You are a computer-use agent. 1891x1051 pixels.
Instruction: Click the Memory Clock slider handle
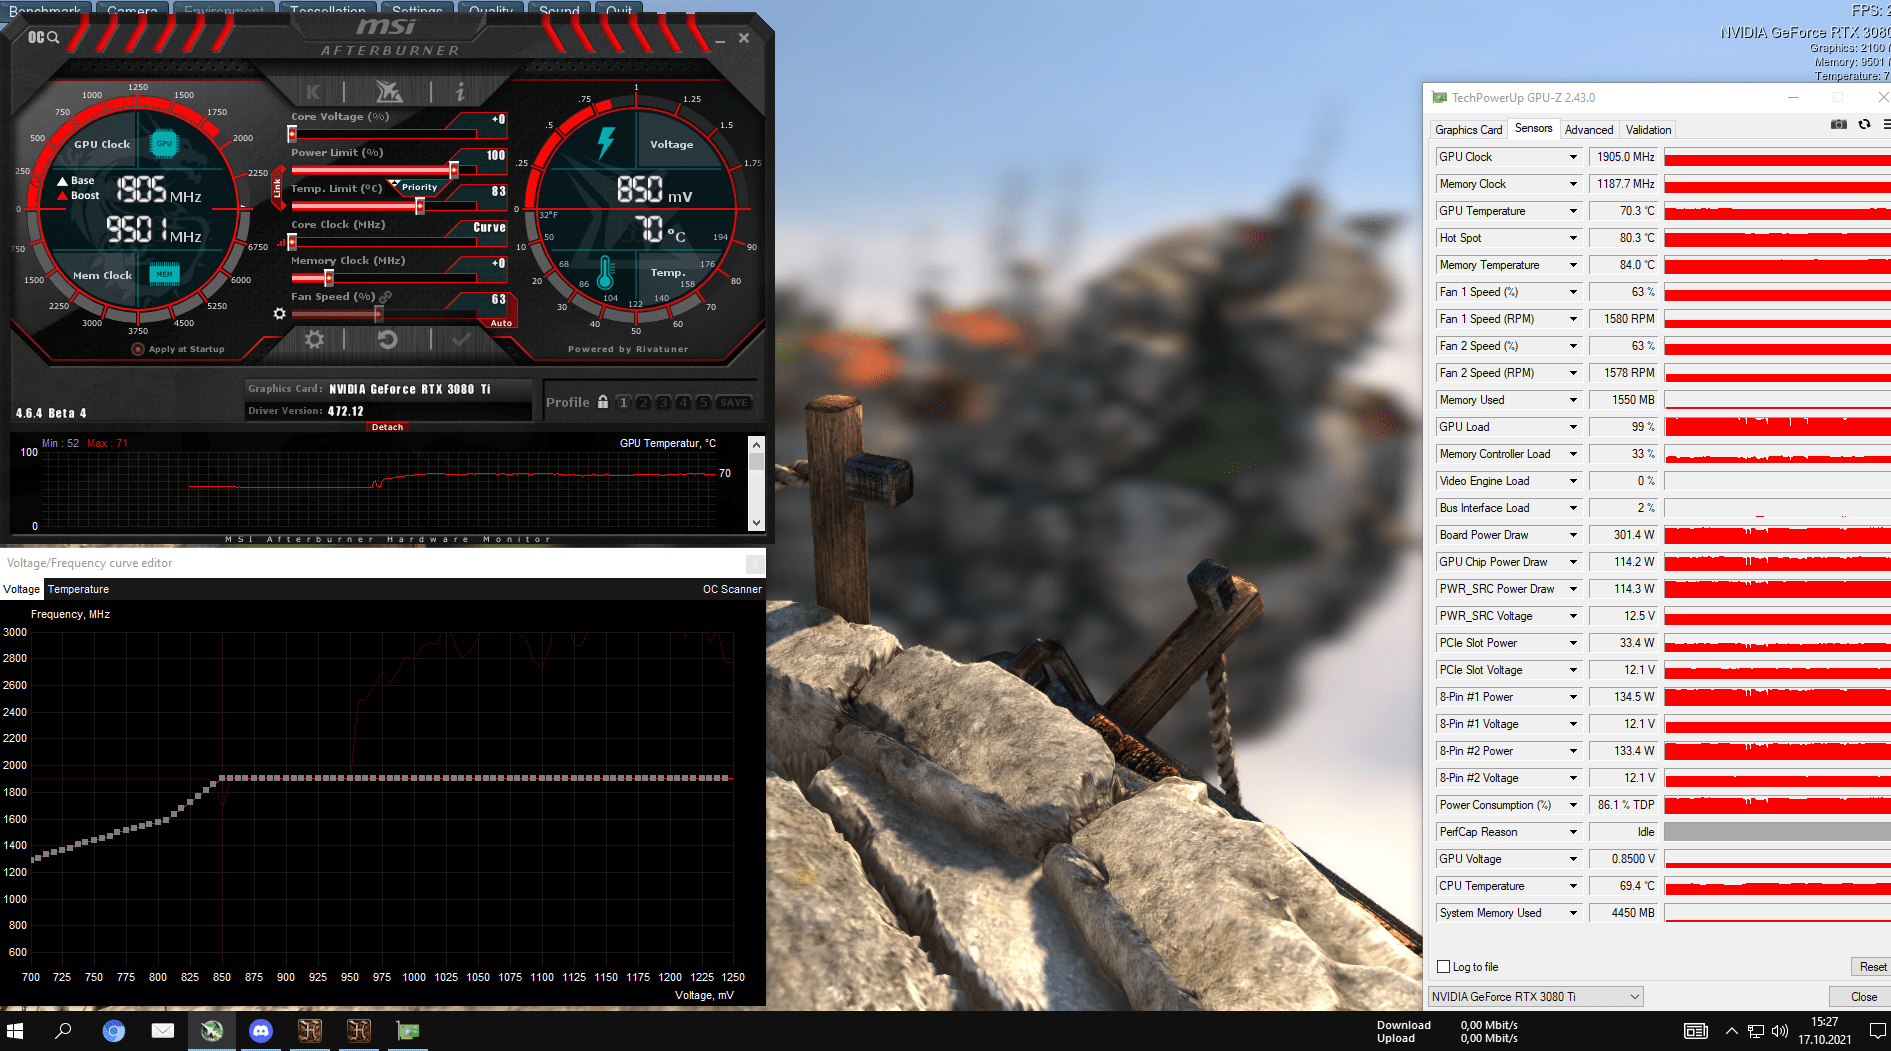(329, 278)
